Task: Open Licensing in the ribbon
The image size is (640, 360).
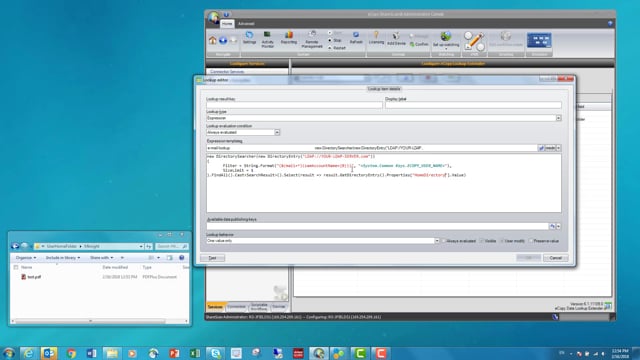Action: [376, 38]
